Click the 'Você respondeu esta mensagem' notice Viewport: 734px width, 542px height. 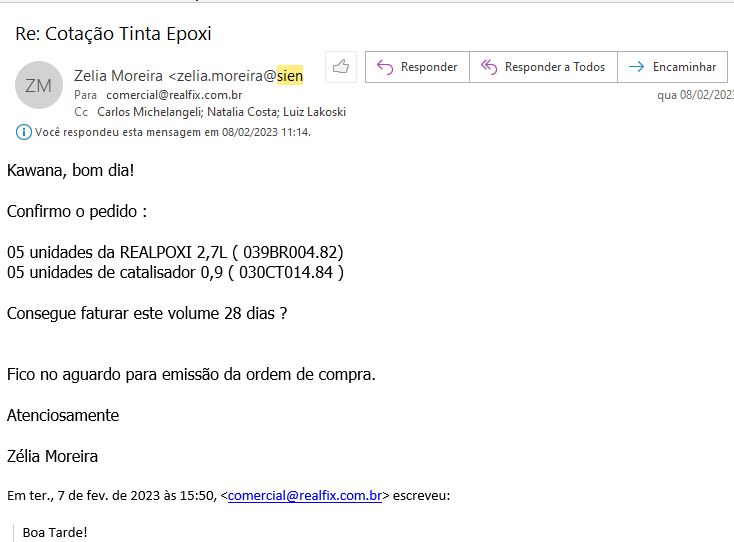(x=172, y=132)
